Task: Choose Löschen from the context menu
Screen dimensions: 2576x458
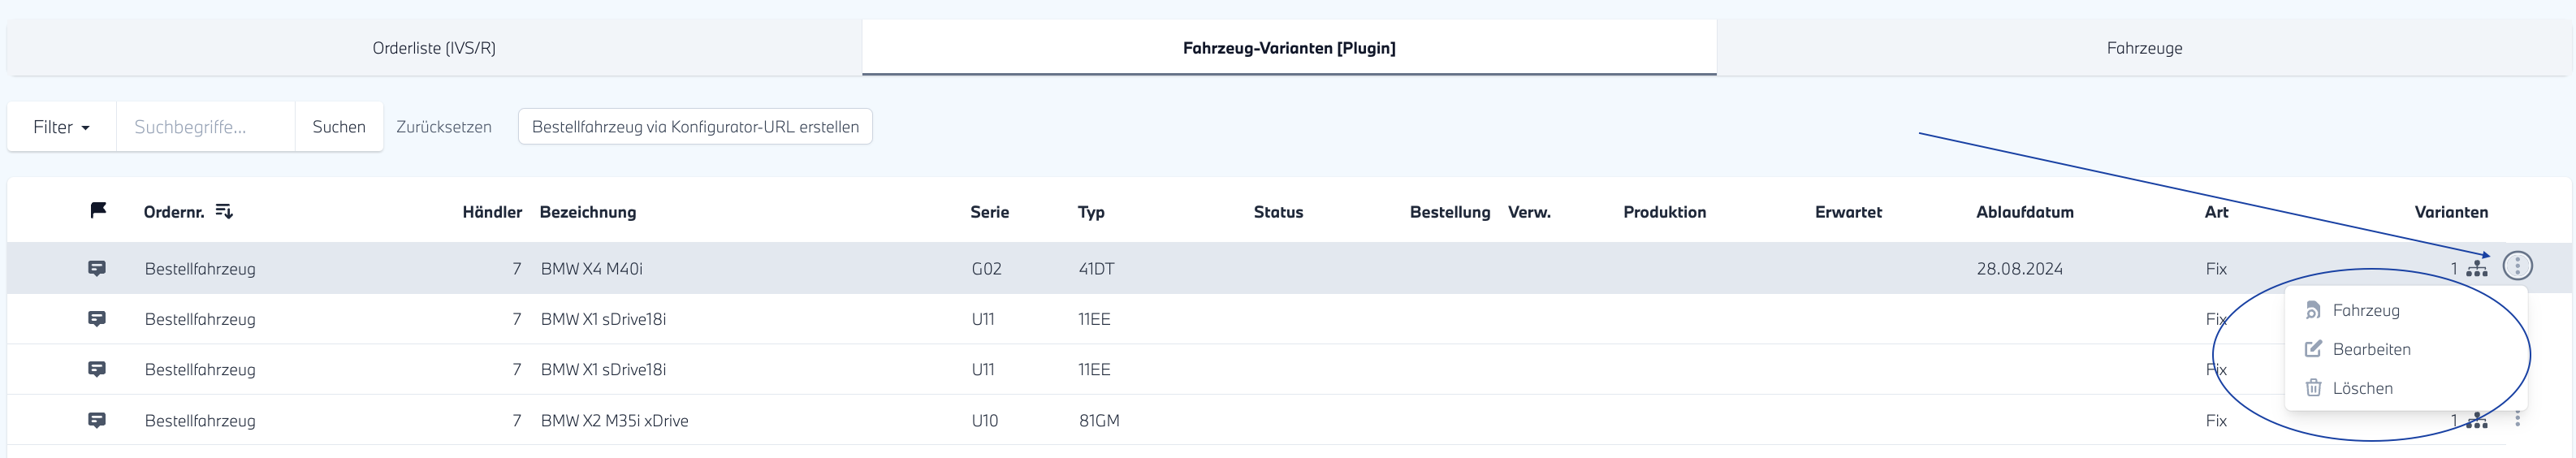Action: 2362,388
